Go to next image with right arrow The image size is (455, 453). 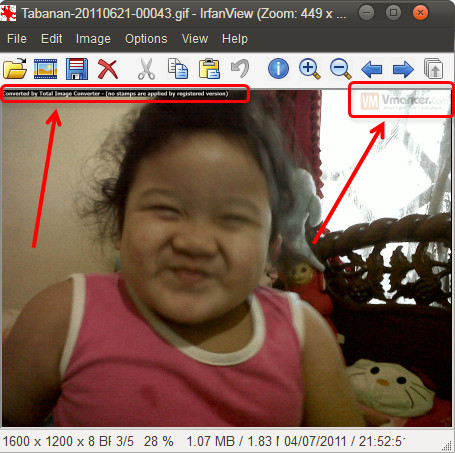pyautogui.click(x=403, y=70)
